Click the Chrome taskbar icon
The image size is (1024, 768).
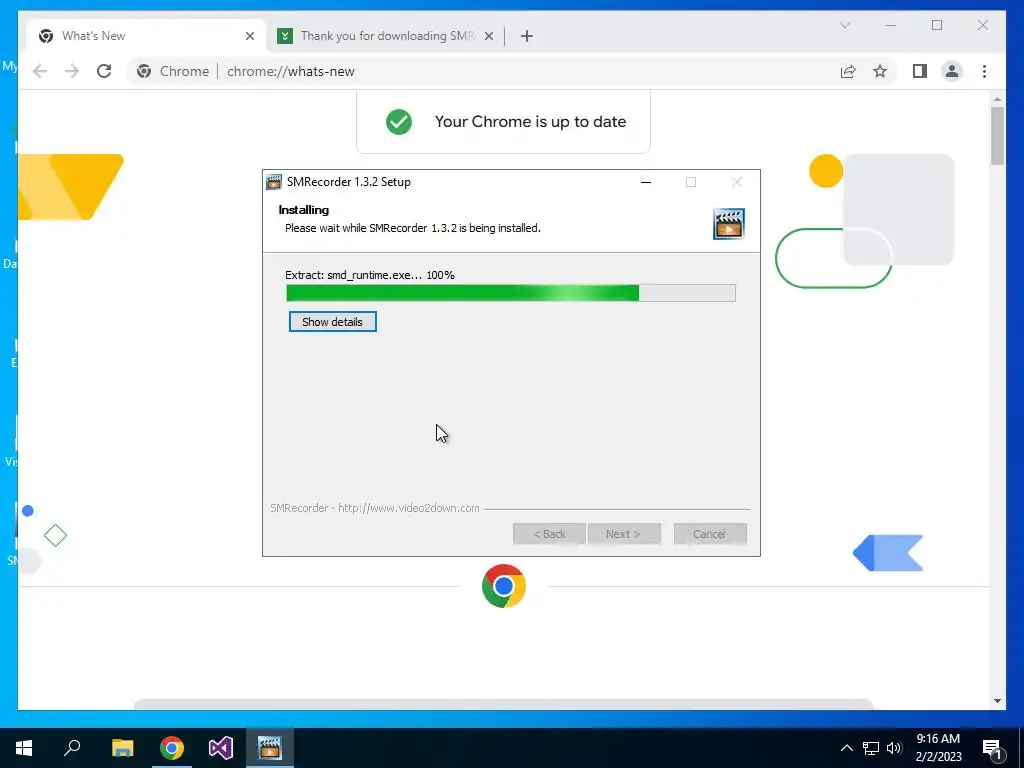pyautogui.click(x=172, y=748)
